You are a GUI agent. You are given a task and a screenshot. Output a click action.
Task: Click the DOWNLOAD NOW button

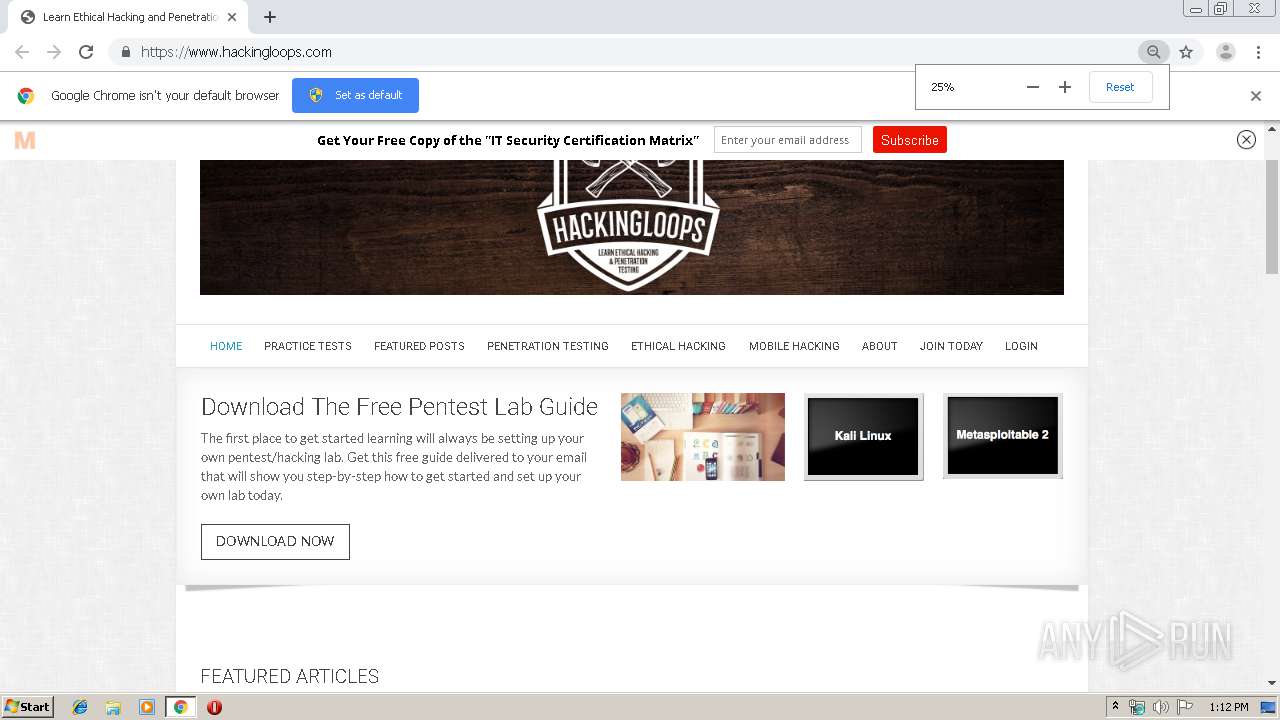275,541
